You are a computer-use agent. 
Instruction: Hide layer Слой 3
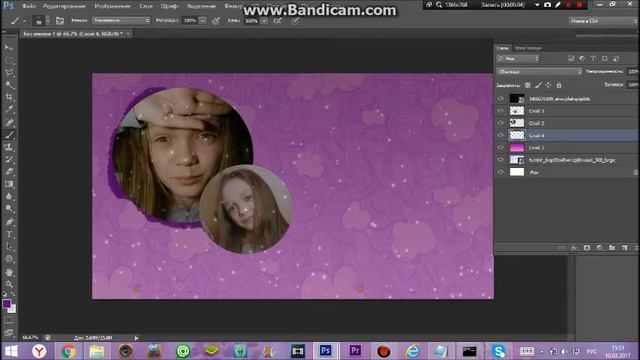tap(501, 111)
